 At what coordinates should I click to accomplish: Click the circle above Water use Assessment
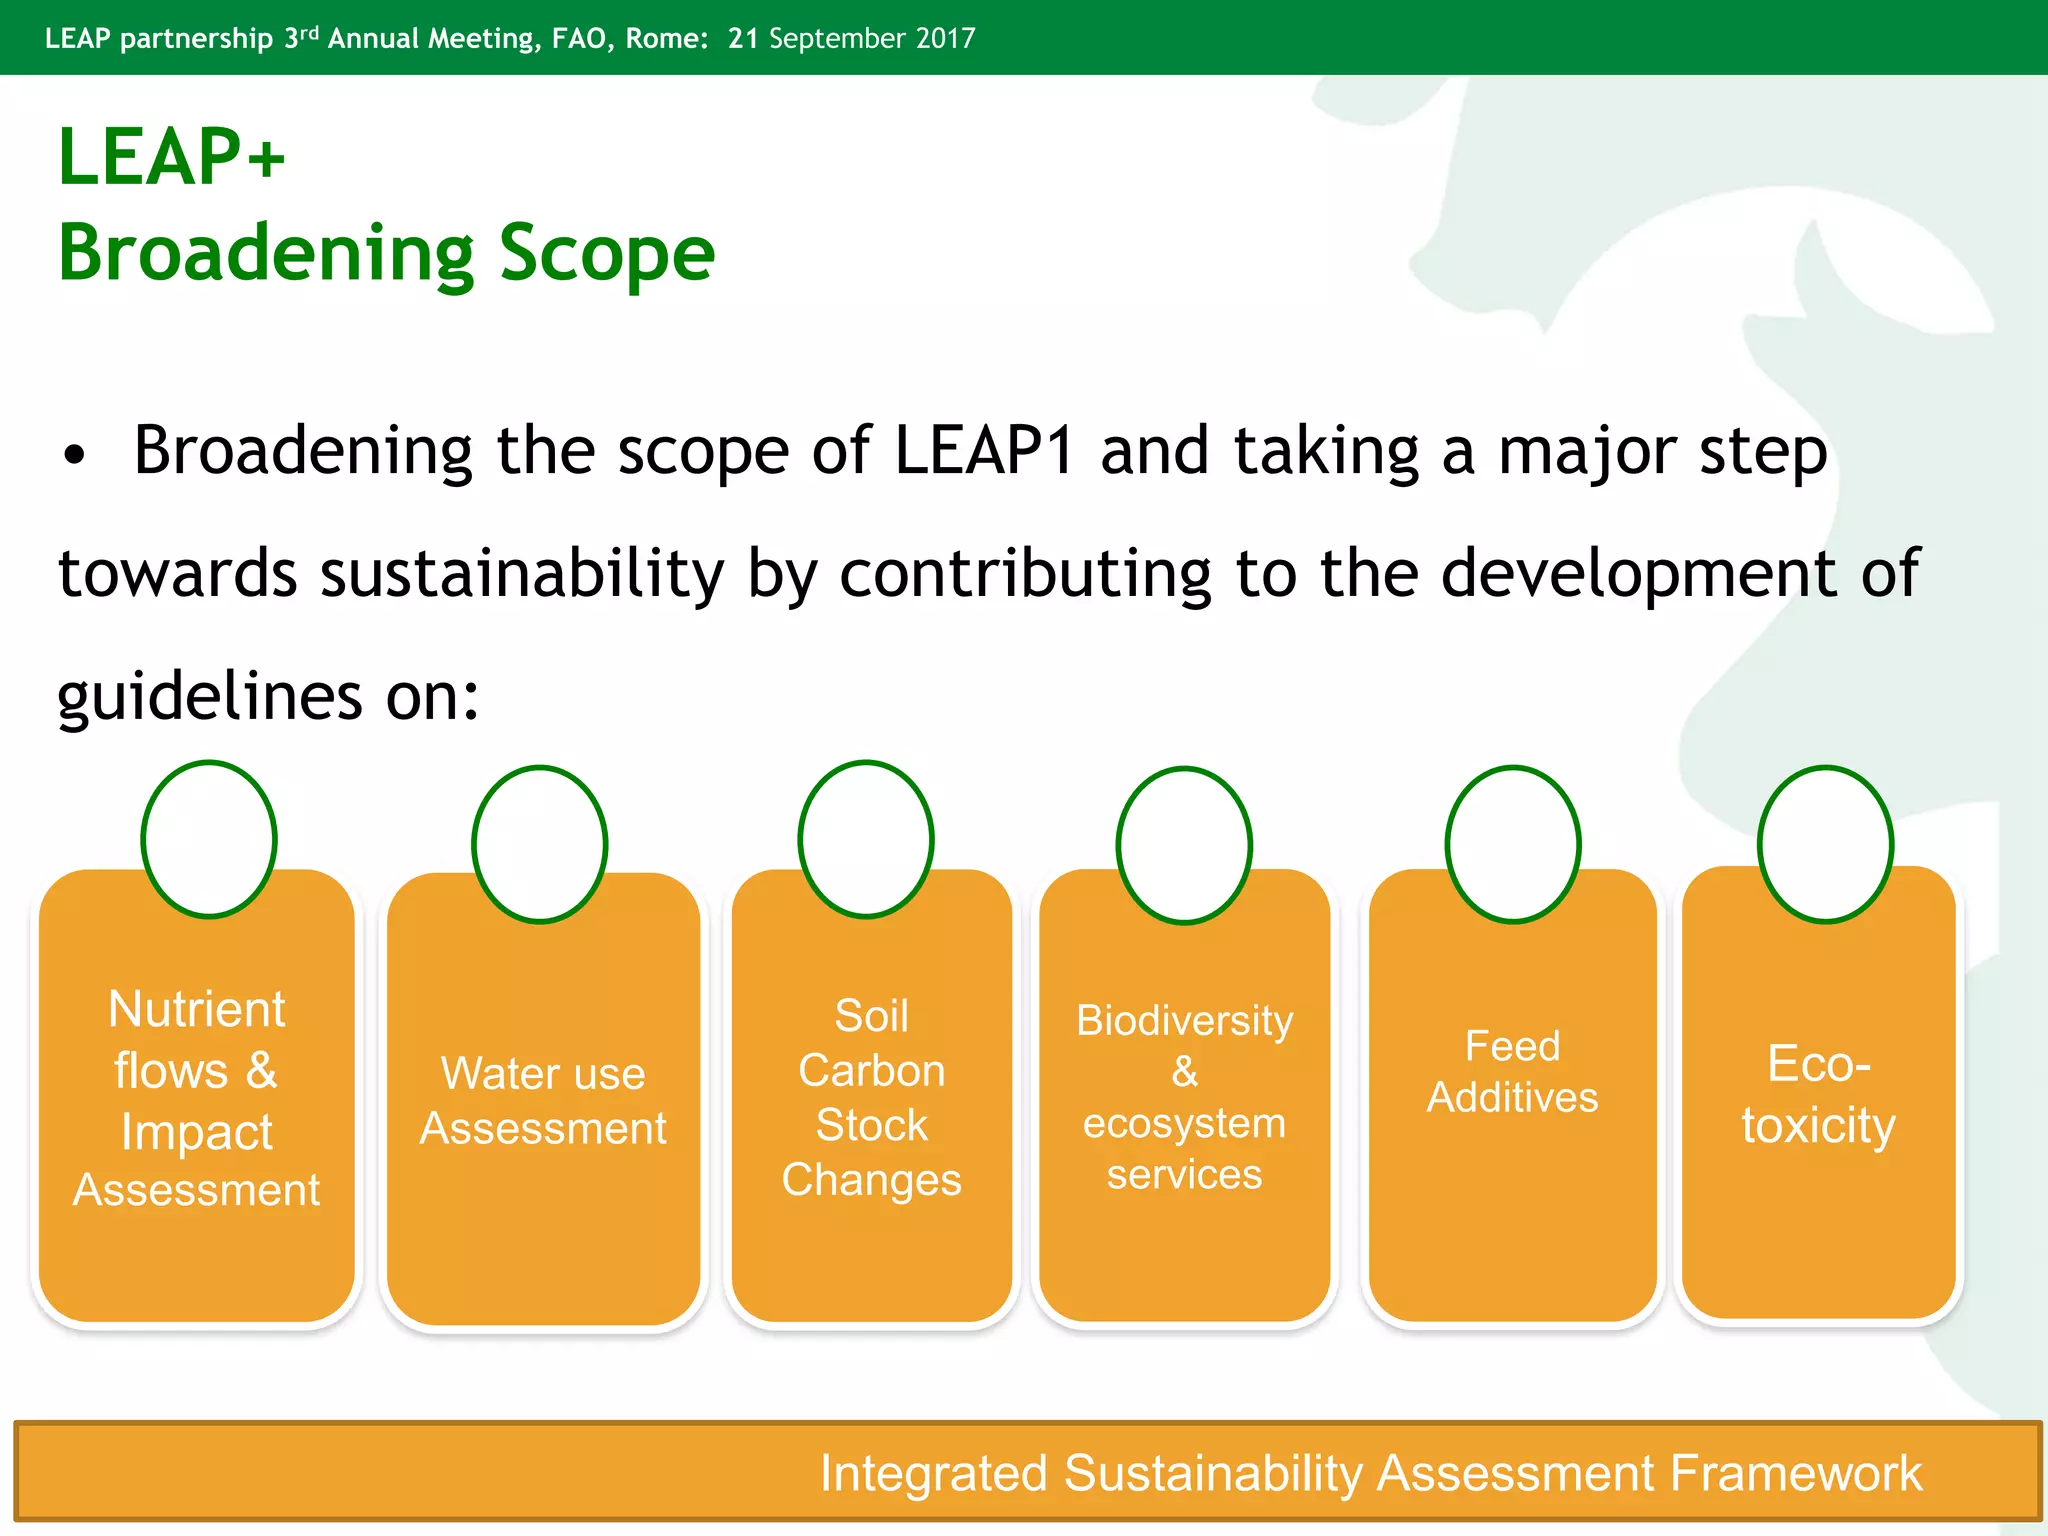coord(539,844)
